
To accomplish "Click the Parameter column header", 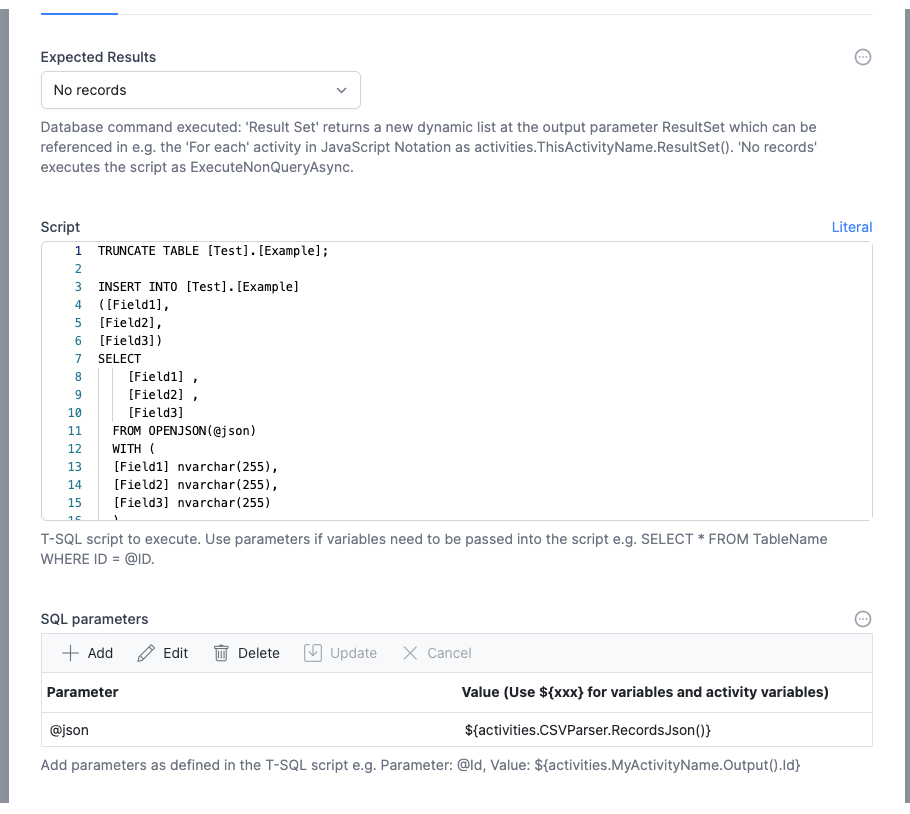I will pyautogui.click(x=83, y=692).
